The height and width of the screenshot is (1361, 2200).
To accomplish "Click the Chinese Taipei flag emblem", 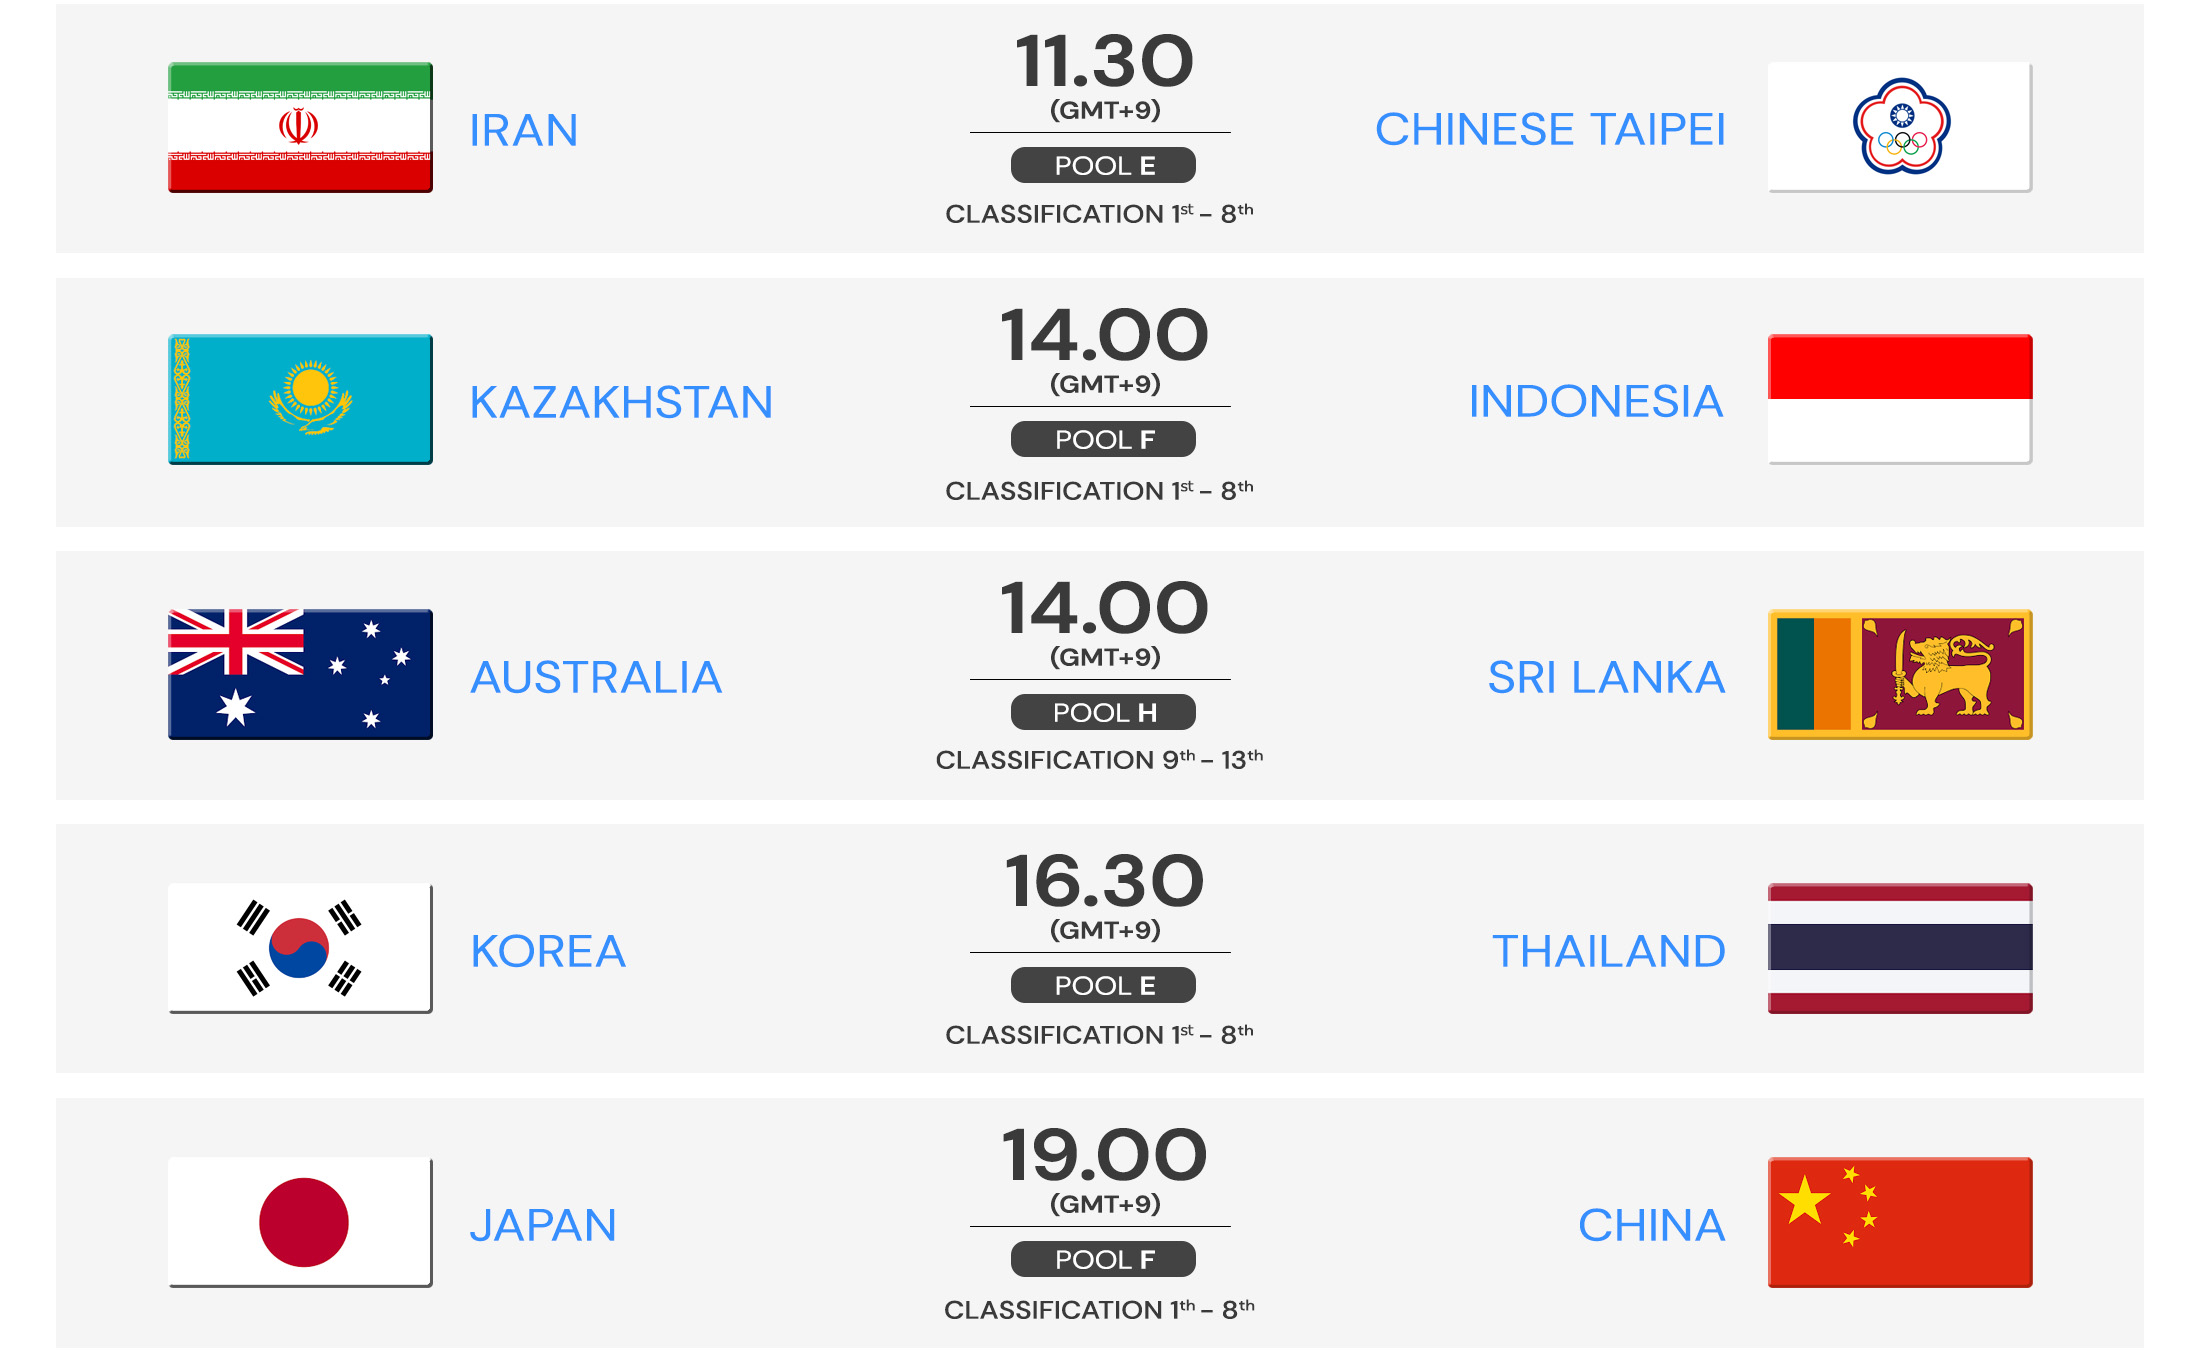I will pyautogui.click(x=1900, y=127).
